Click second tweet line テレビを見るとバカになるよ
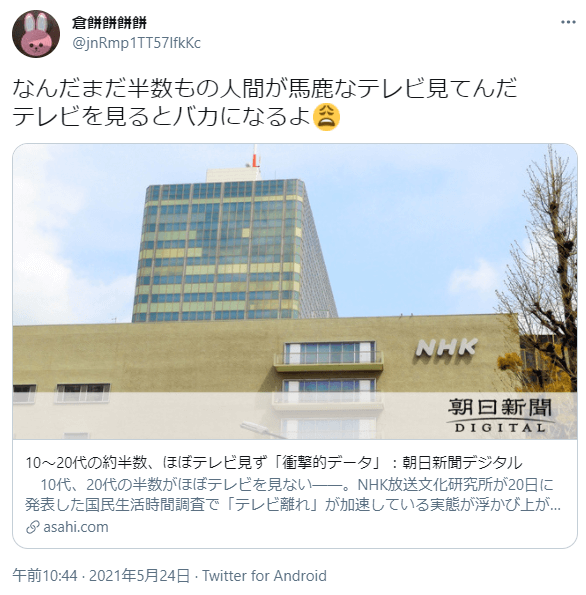The width and height of the screenshot is (586, 595). (x=162, y=116)
